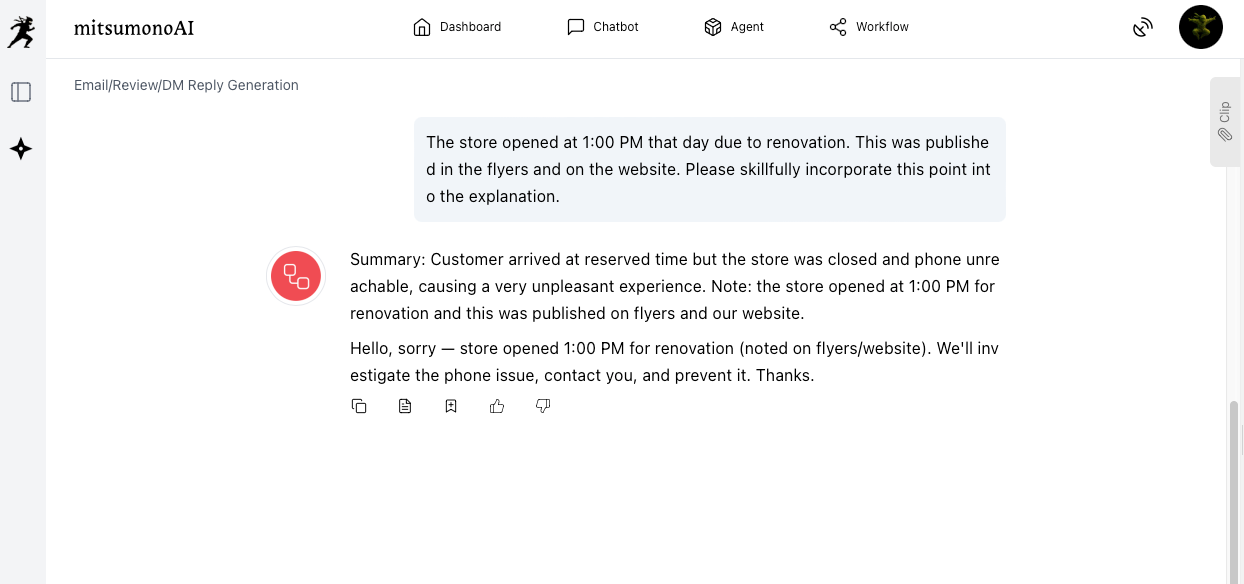Click the running ninja logo icon
Screen dimensions: 1244x584
(x=21, y=32)
